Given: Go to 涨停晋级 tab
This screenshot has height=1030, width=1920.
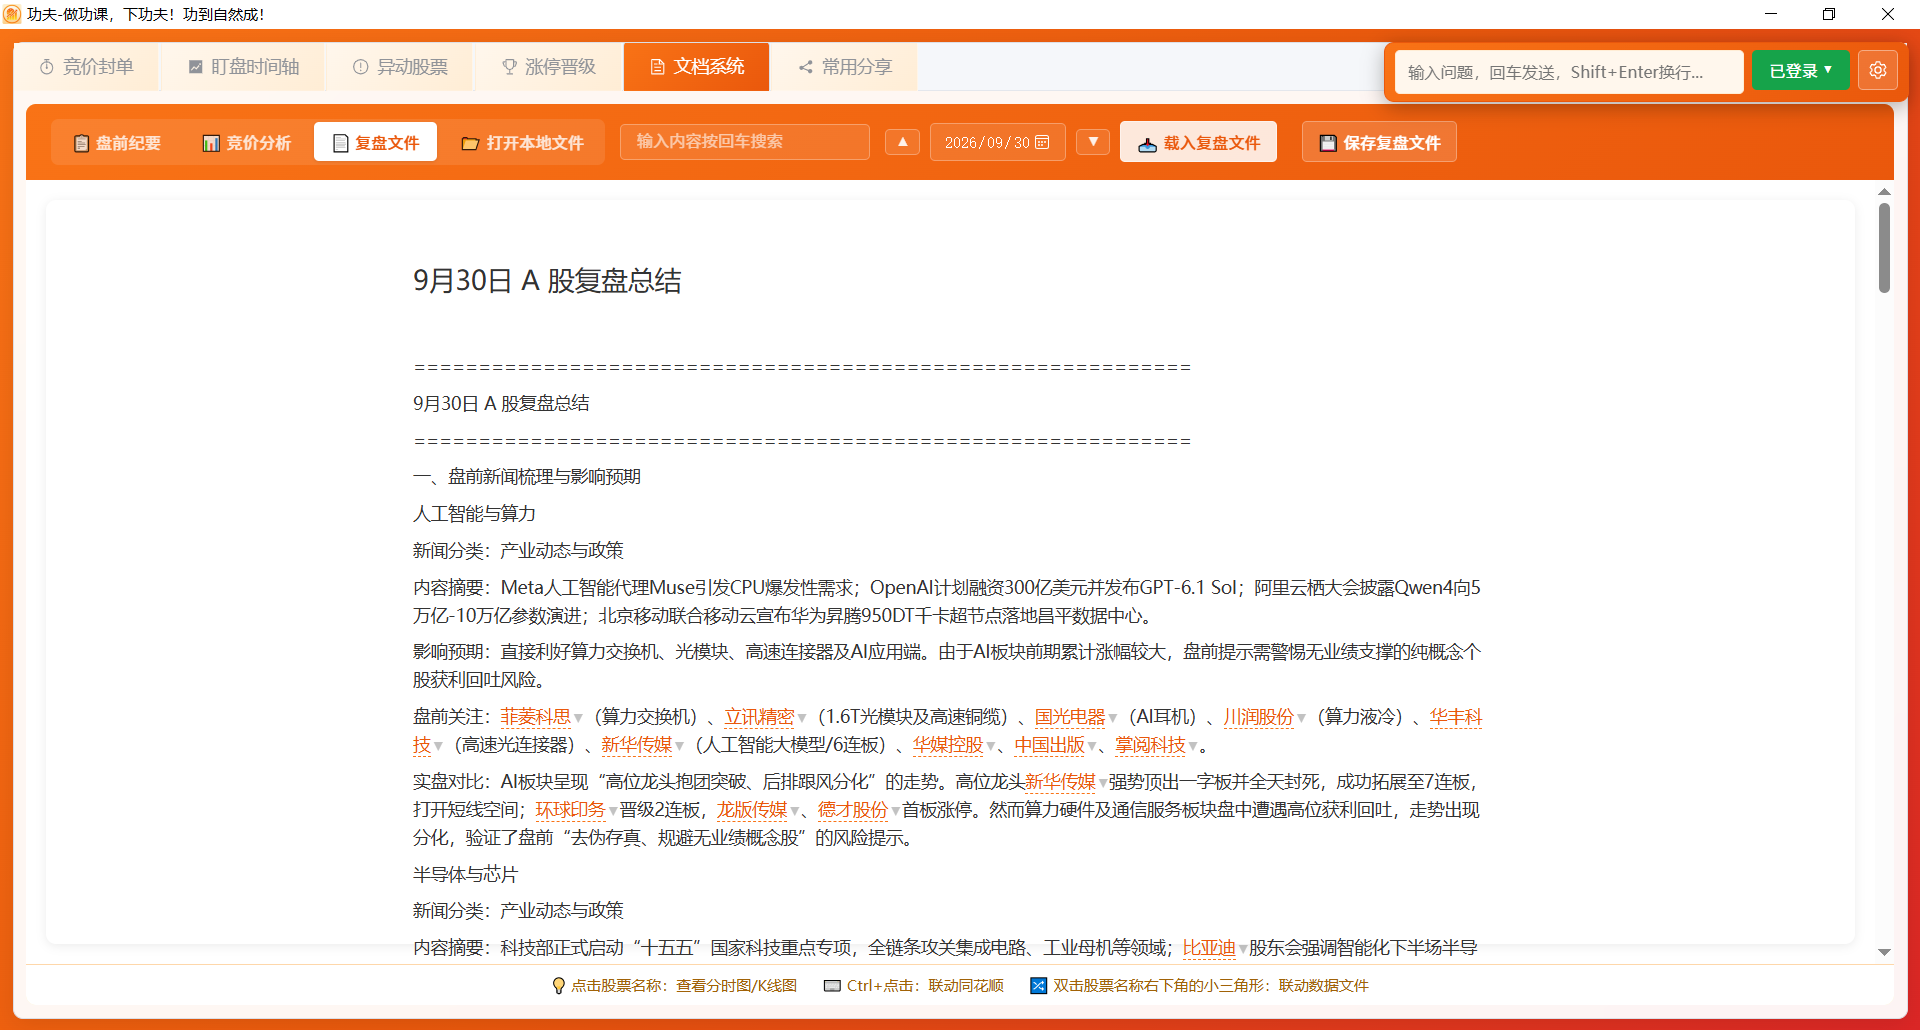Looking at the screenshot, I should [x=548, y=67].
